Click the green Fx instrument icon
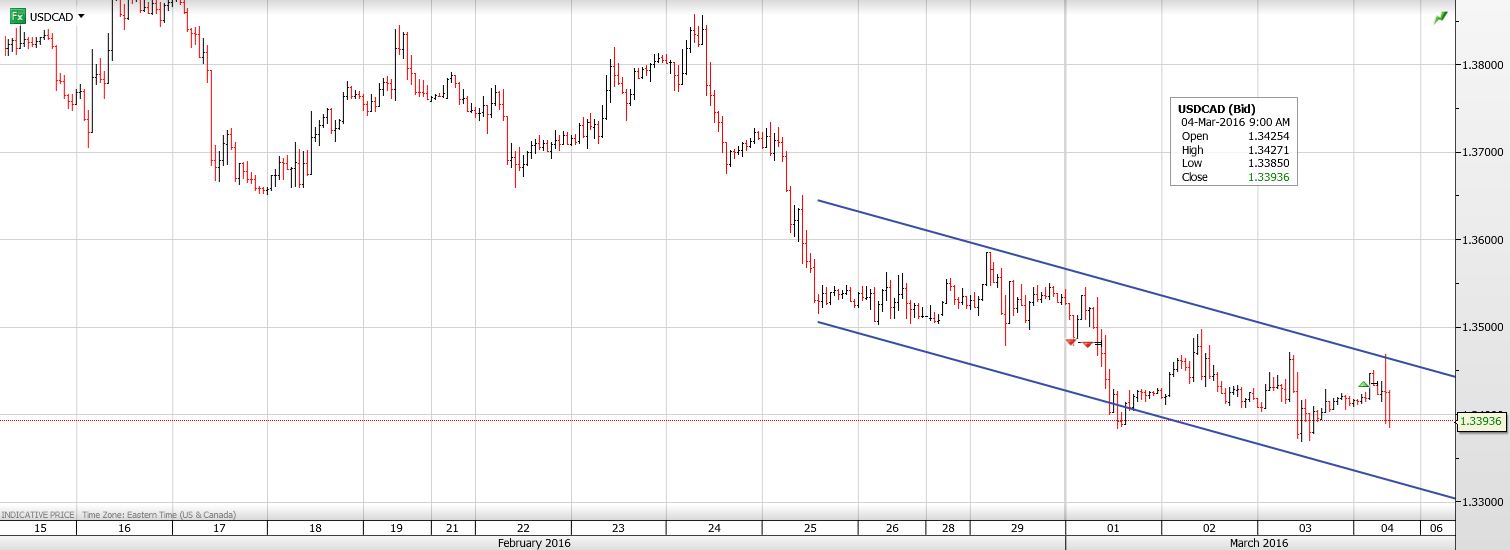Screen dimensions: 1510x550 18,16
